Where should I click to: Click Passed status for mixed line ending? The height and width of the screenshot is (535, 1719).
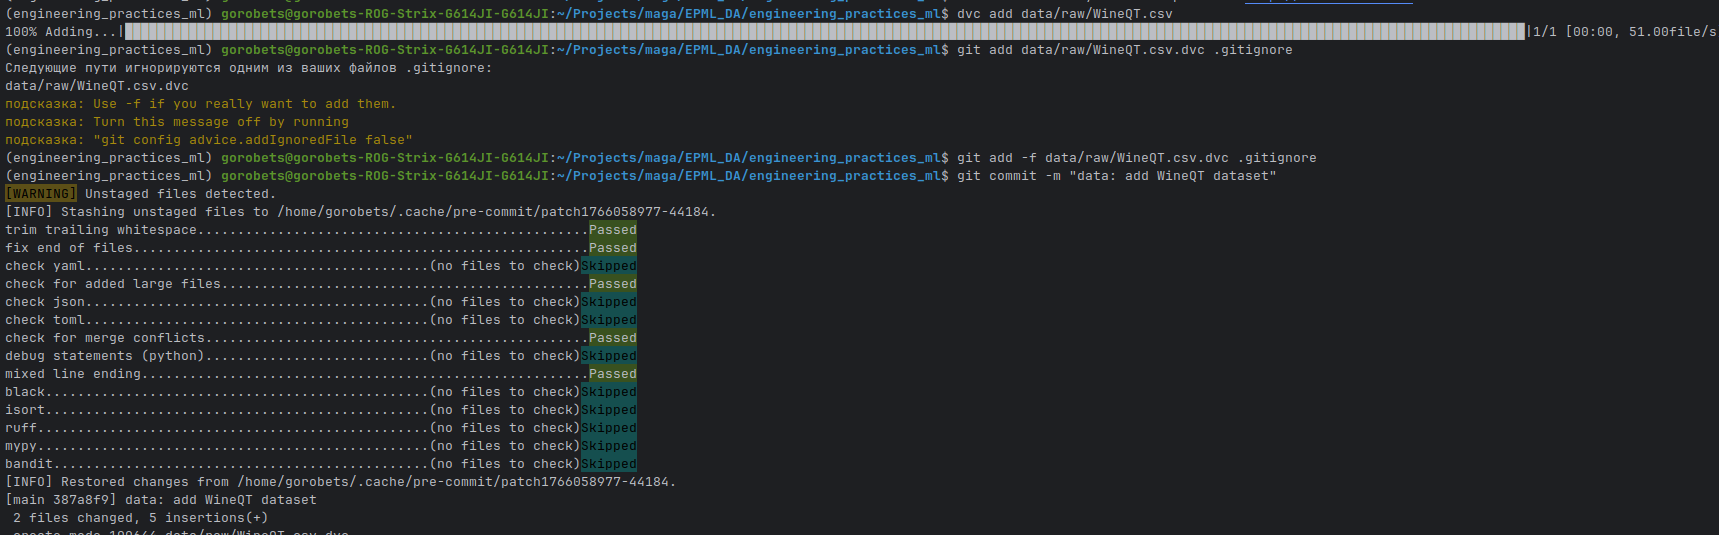tap(612, 374)
